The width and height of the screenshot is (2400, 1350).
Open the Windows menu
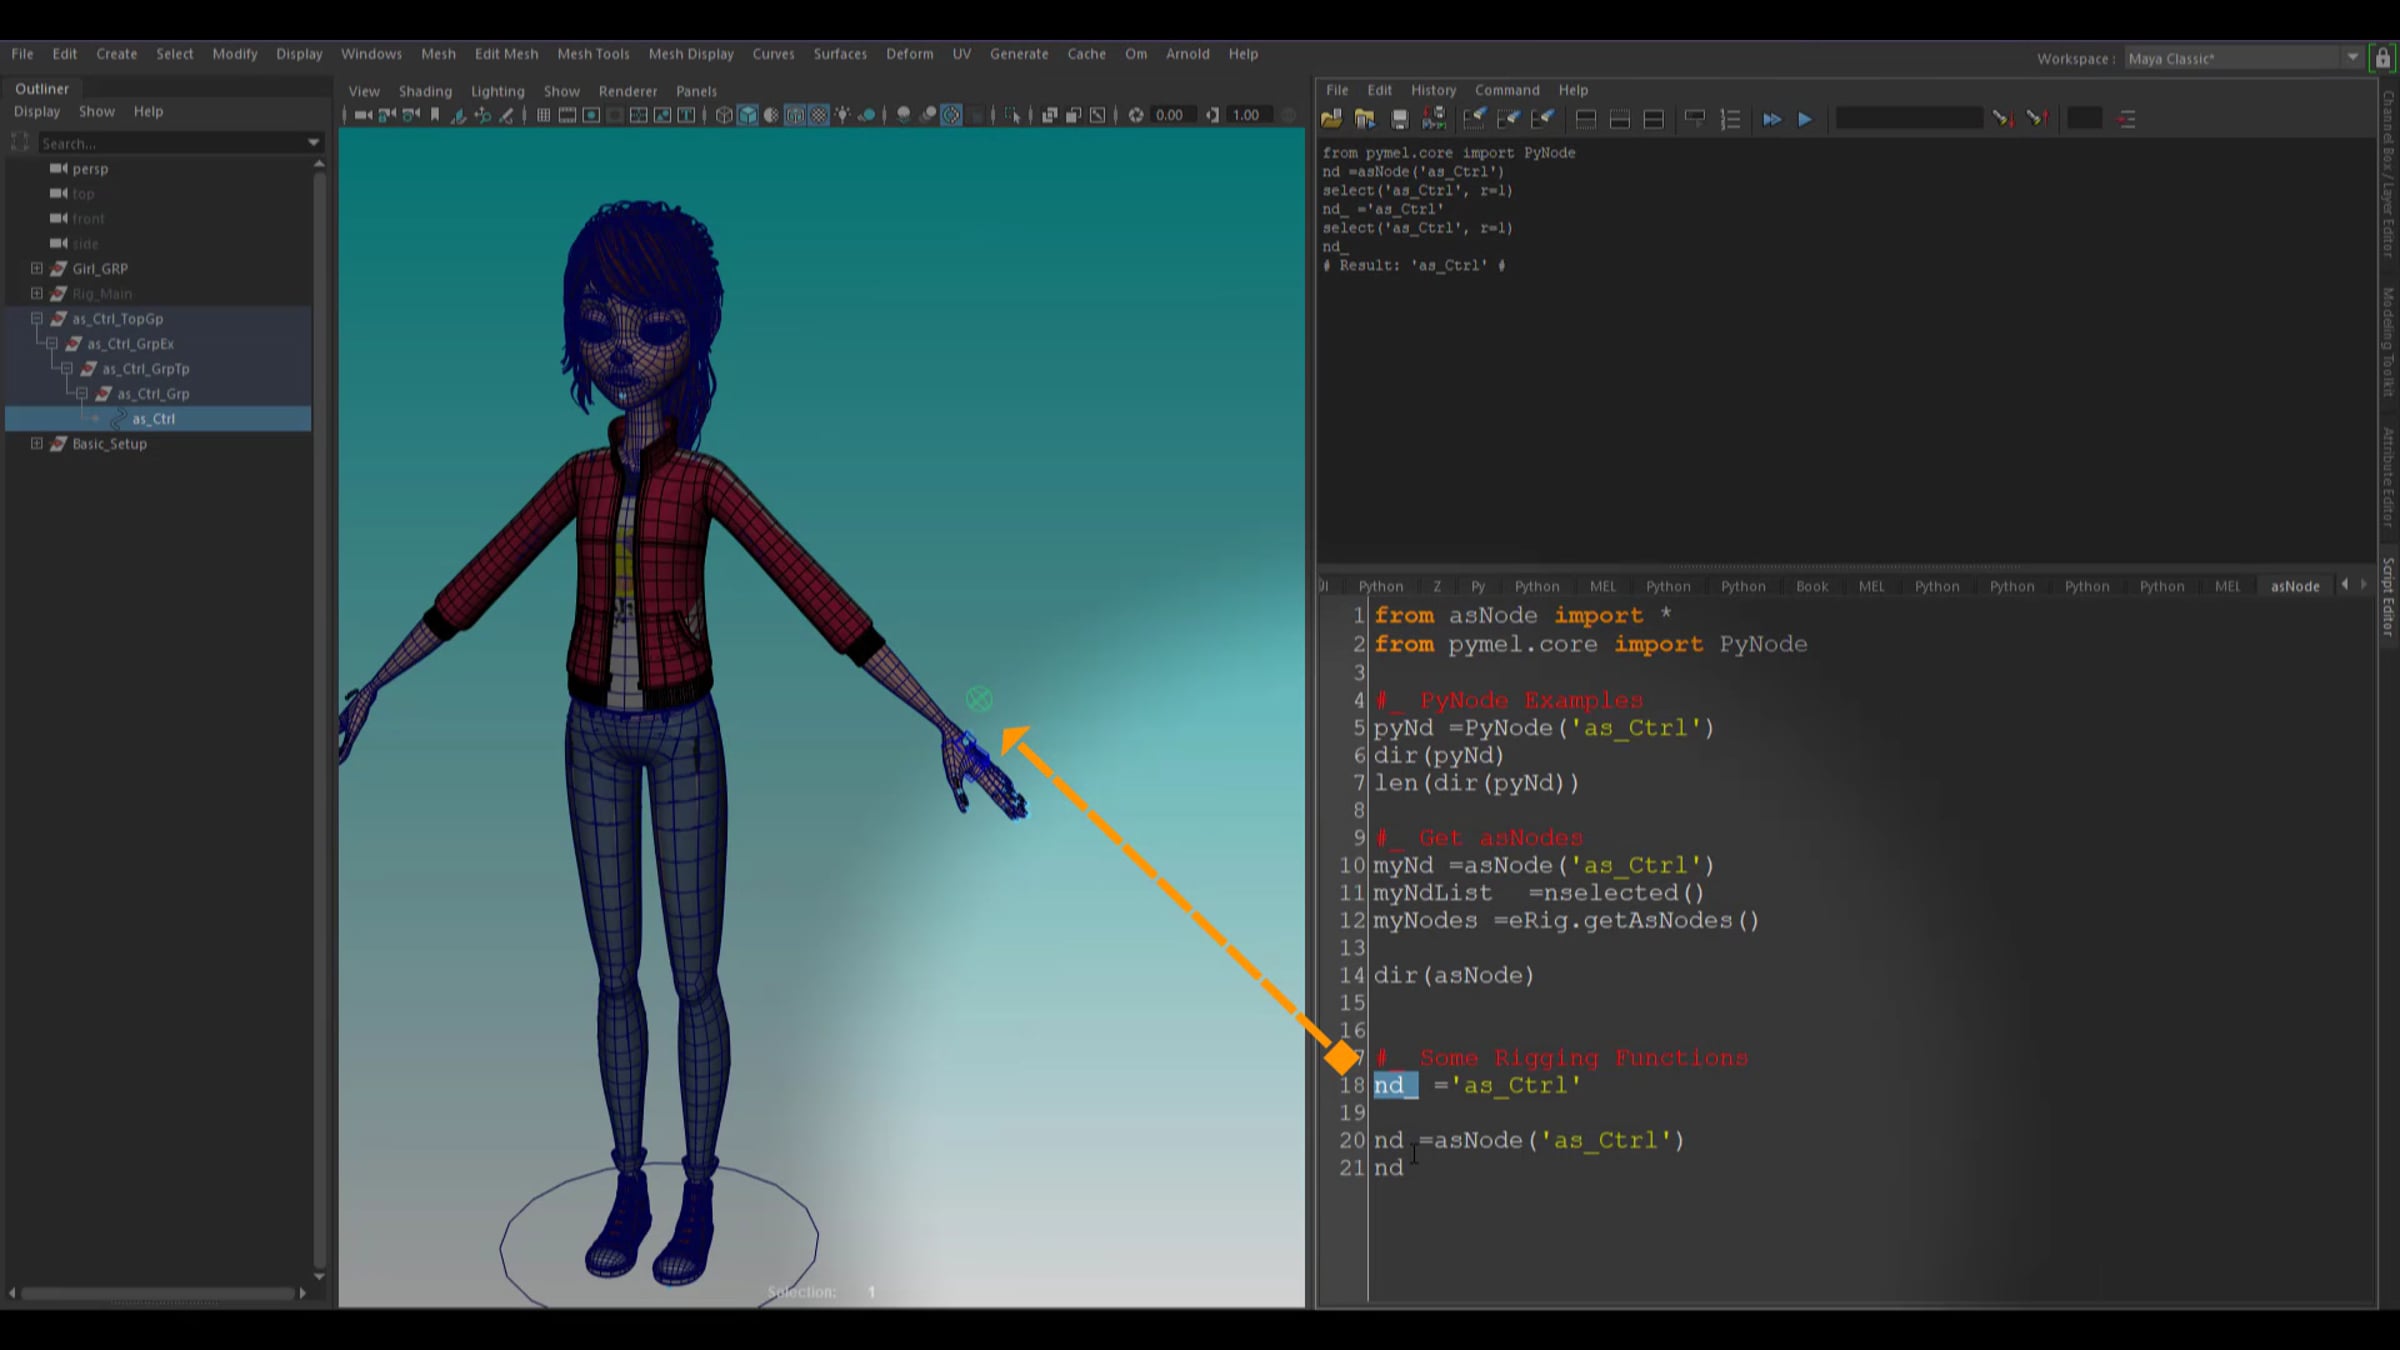[x=371, y=54]
